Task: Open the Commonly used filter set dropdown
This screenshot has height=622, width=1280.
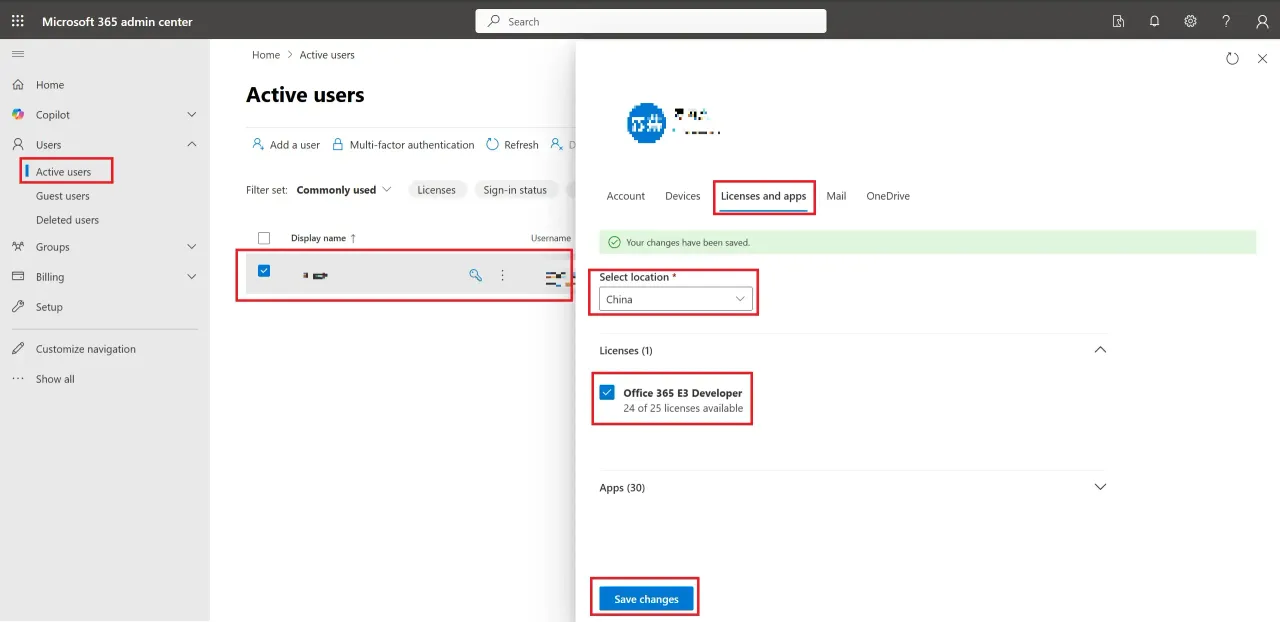Action: [344, 190]
